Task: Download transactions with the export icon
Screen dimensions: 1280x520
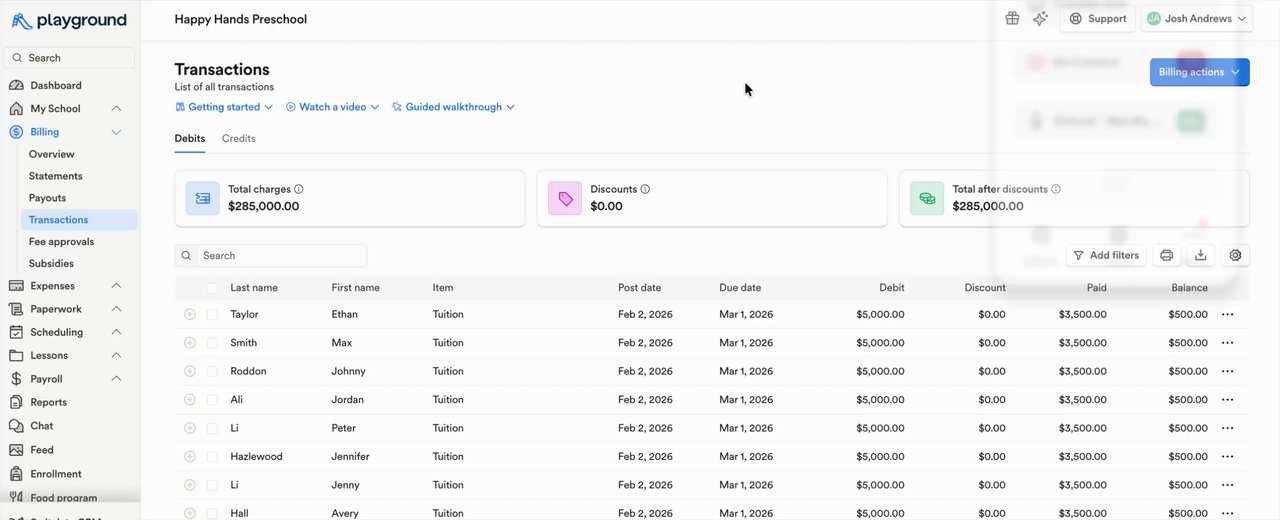Action: point(1201,256)
